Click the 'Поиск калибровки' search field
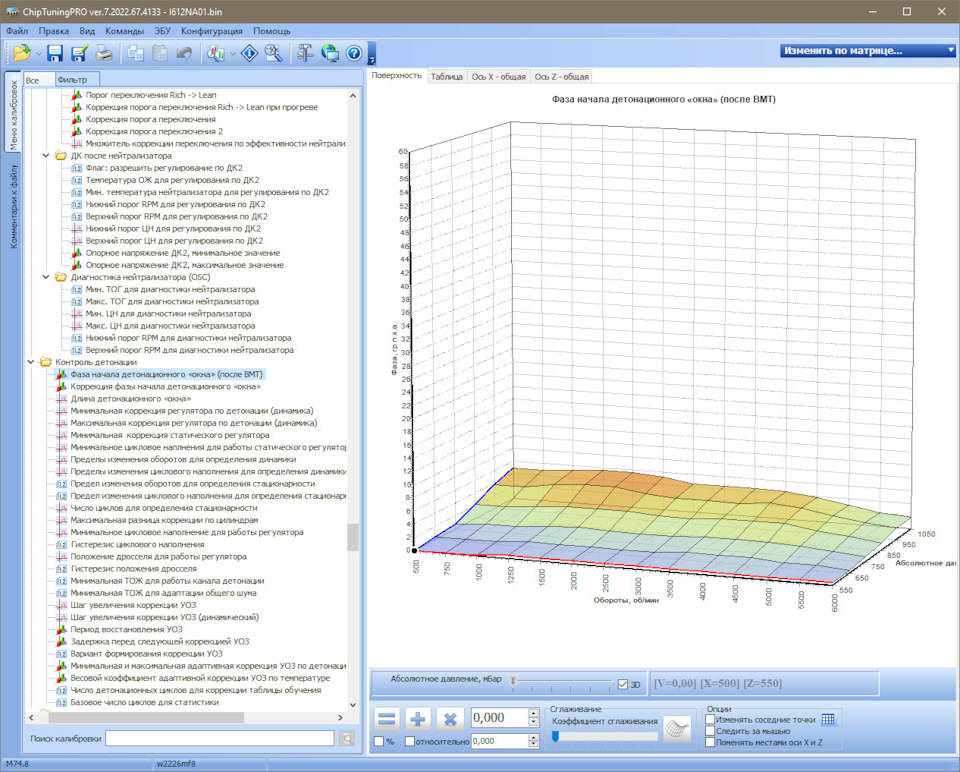The width and height of the screenshot is (960, 772). click(219, 738)
